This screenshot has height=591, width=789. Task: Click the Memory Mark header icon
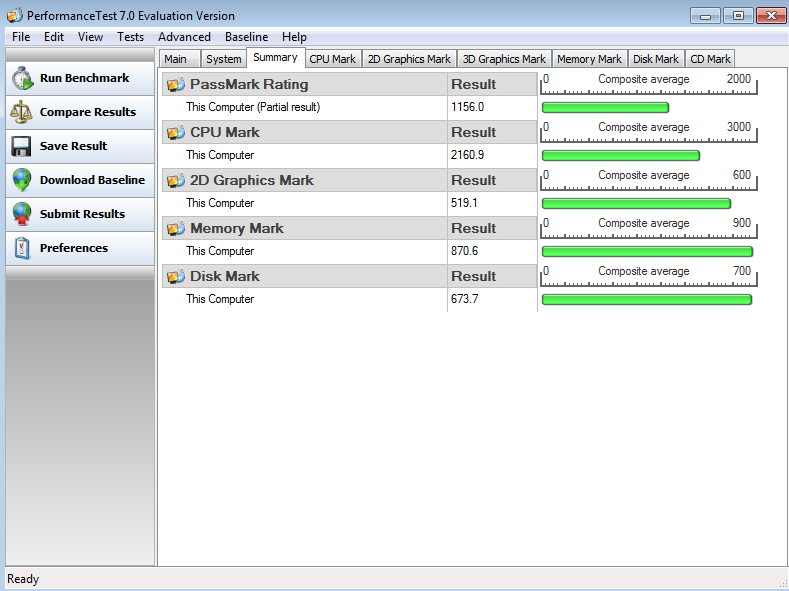176,228
